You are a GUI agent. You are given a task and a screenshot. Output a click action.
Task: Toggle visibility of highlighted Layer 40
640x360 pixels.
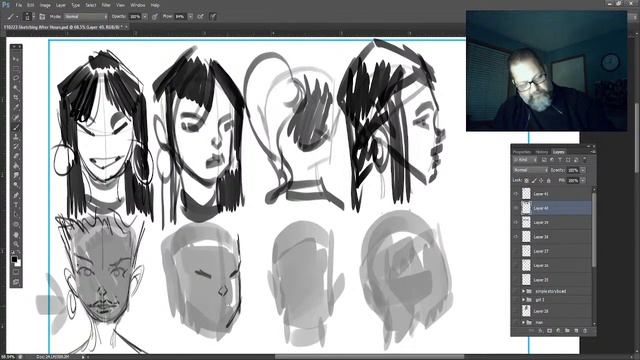(x=516, y=208)
